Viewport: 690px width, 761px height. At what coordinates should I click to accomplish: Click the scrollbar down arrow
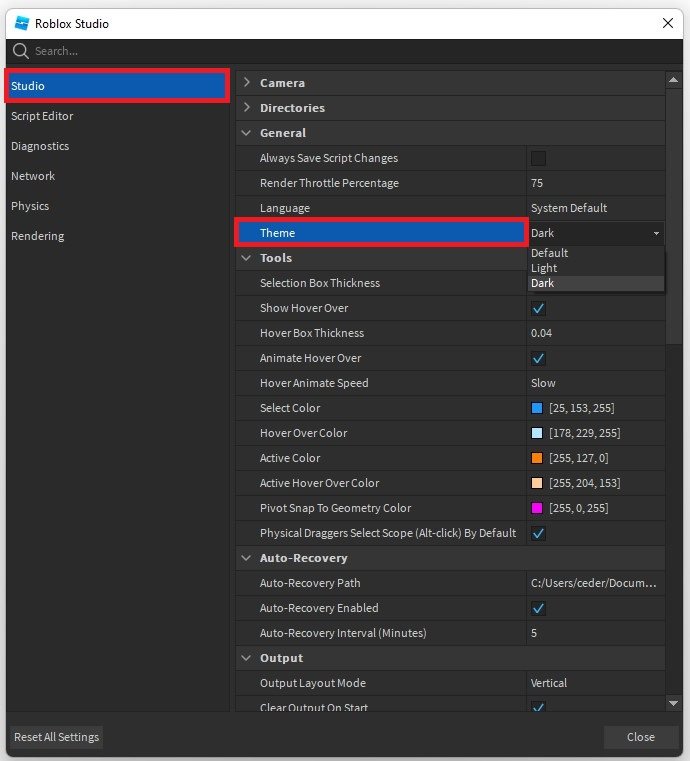click(x=673, y=703)
